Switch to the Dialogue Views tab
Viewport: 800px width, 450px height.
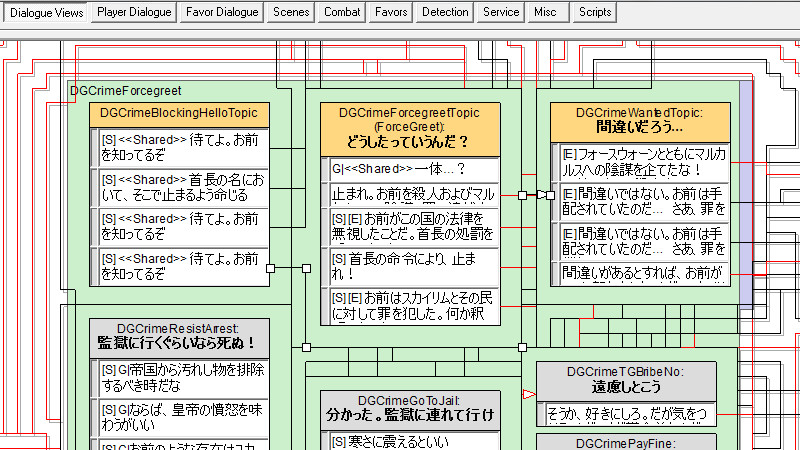tap(45, 12)
